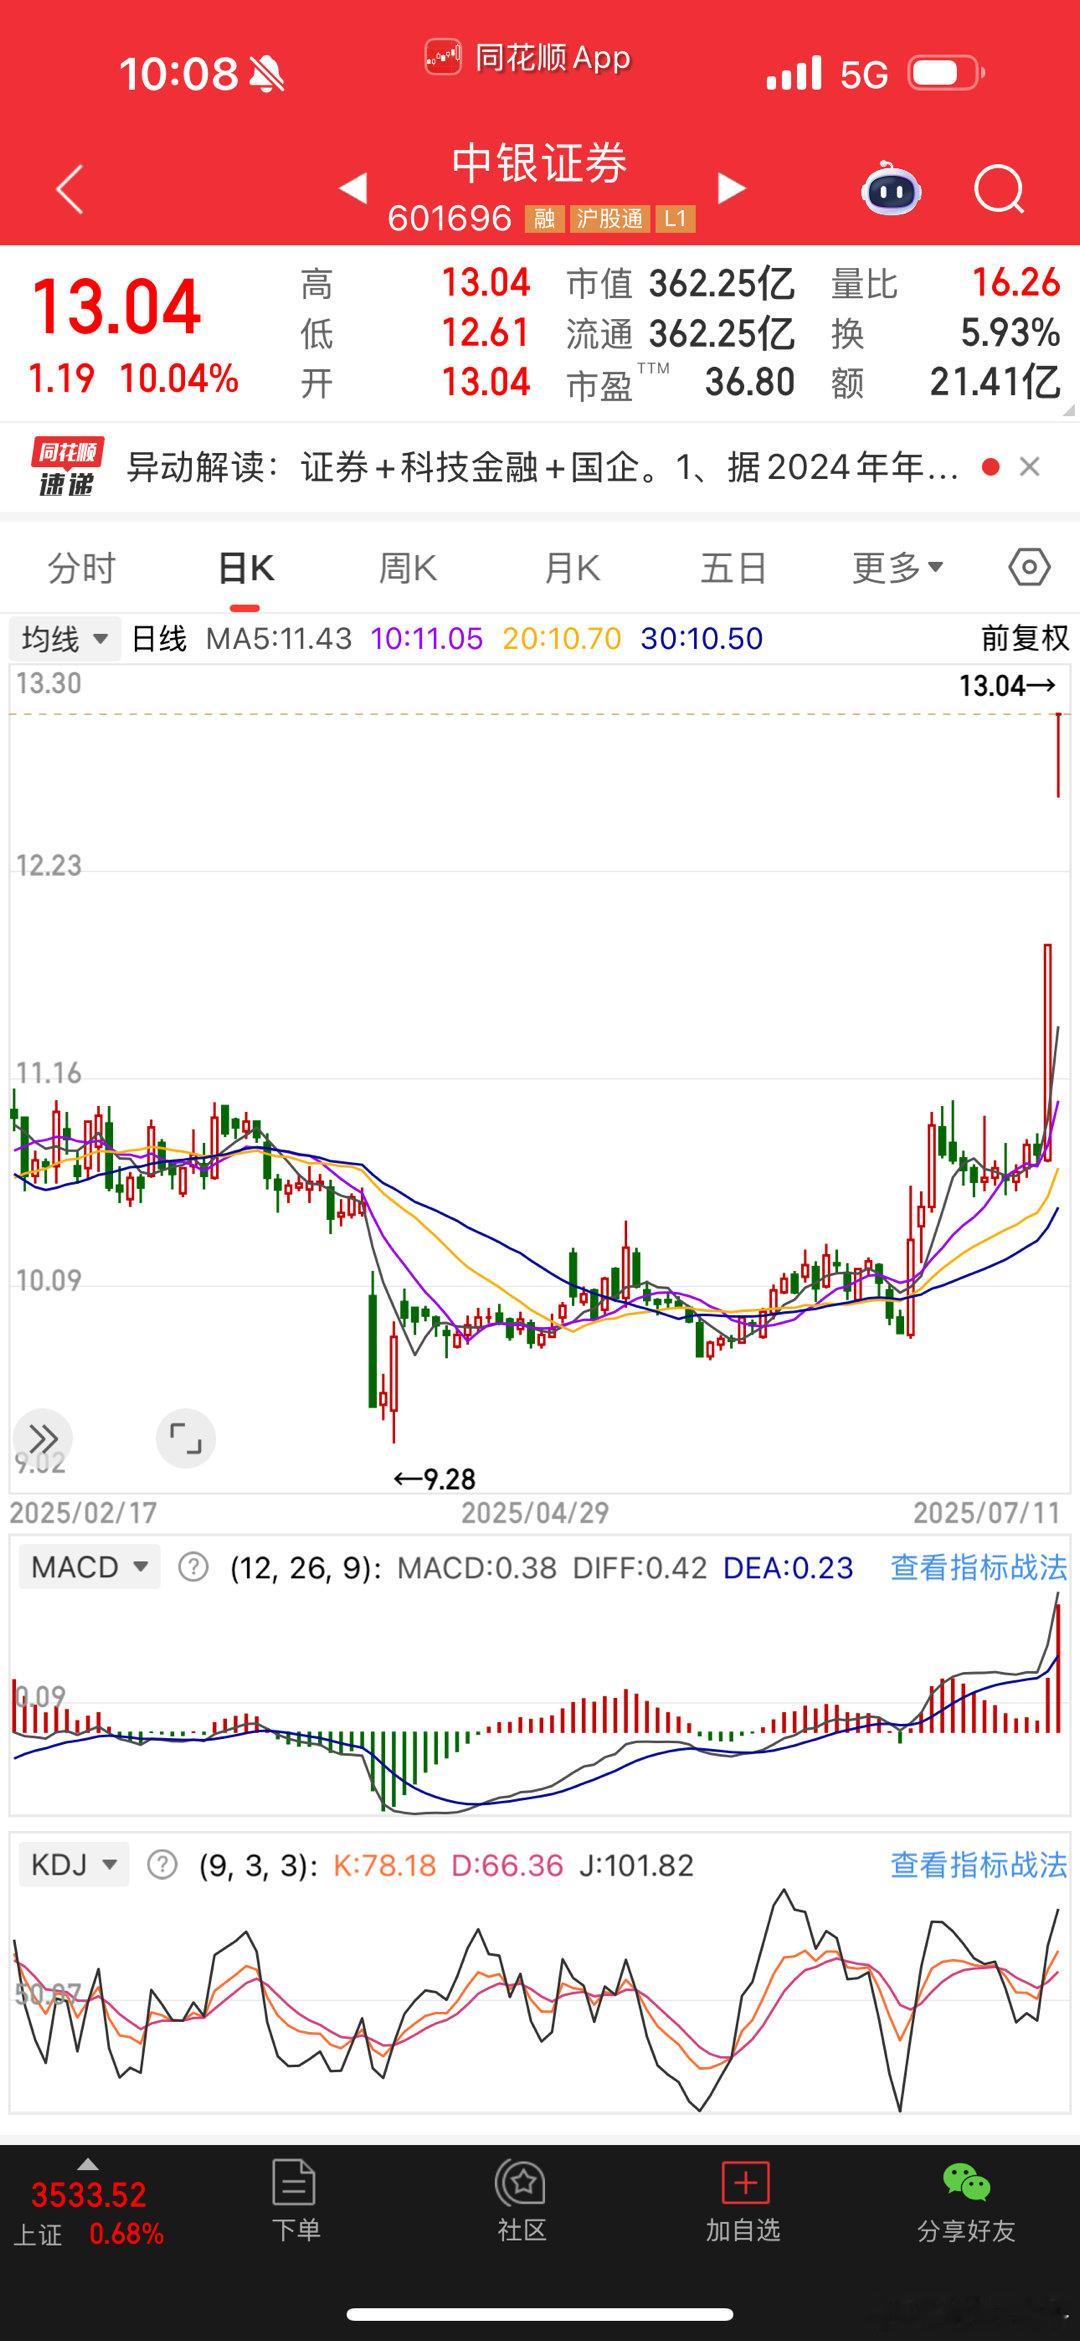Open MACD 查看指标战法 link

(978, 1567)
